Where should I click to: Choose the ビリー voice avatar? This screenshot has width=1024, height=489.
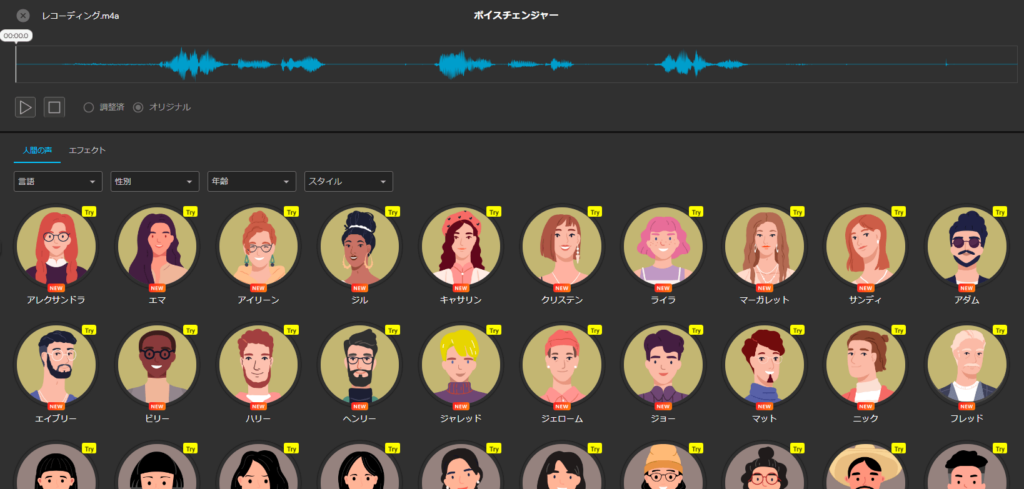[x=157, y=366]
